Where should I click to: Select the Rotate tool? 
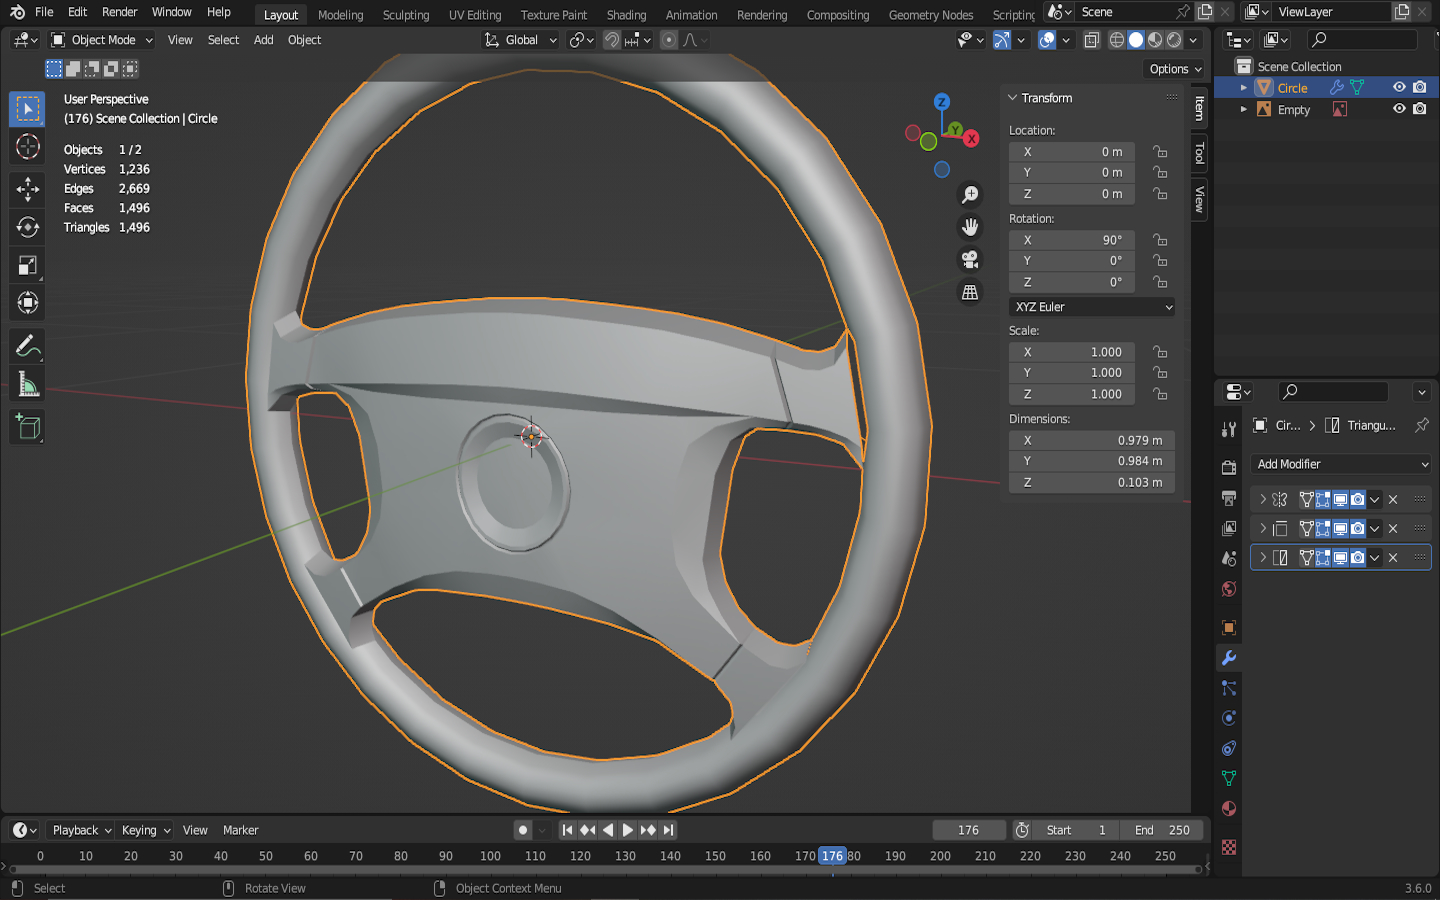(x=27, y=227)
